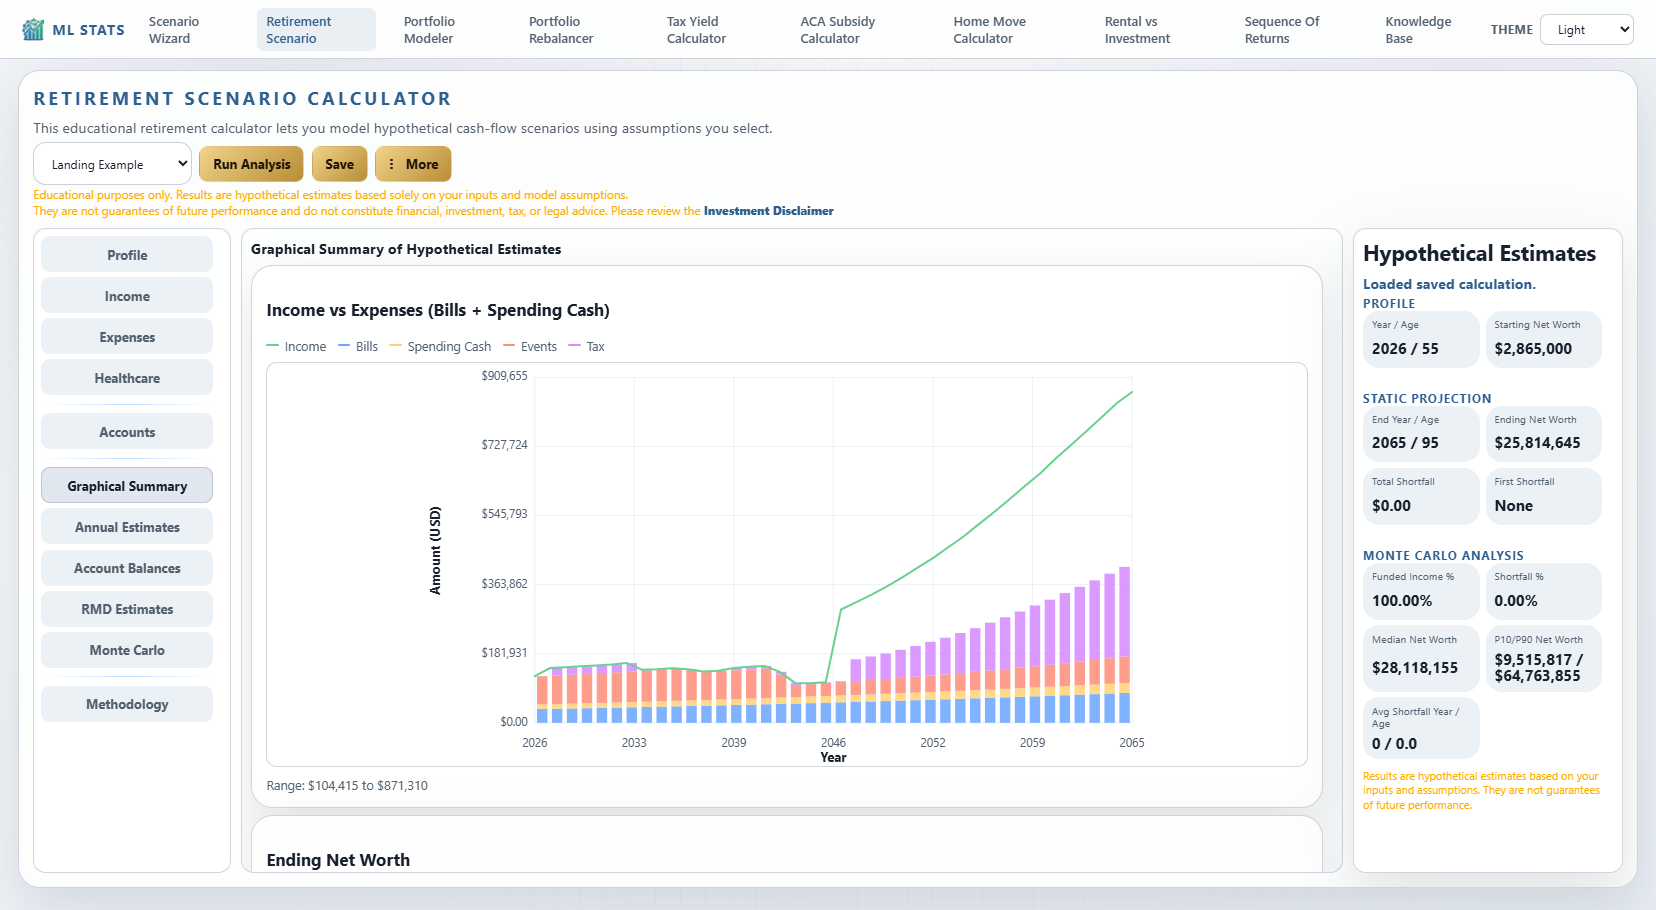The width and height of the screenshot is (1656, 910).
Task: Toggle the Events legend series
Action: 530,347
